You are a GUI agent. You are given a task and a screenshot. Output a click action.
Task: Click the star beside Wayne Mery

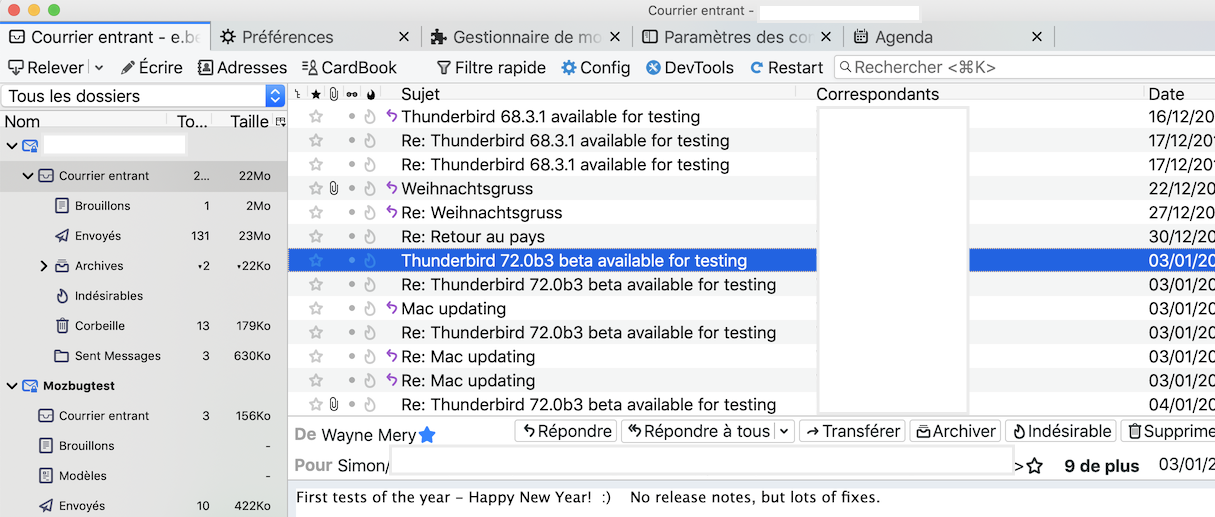coord(427,435)
